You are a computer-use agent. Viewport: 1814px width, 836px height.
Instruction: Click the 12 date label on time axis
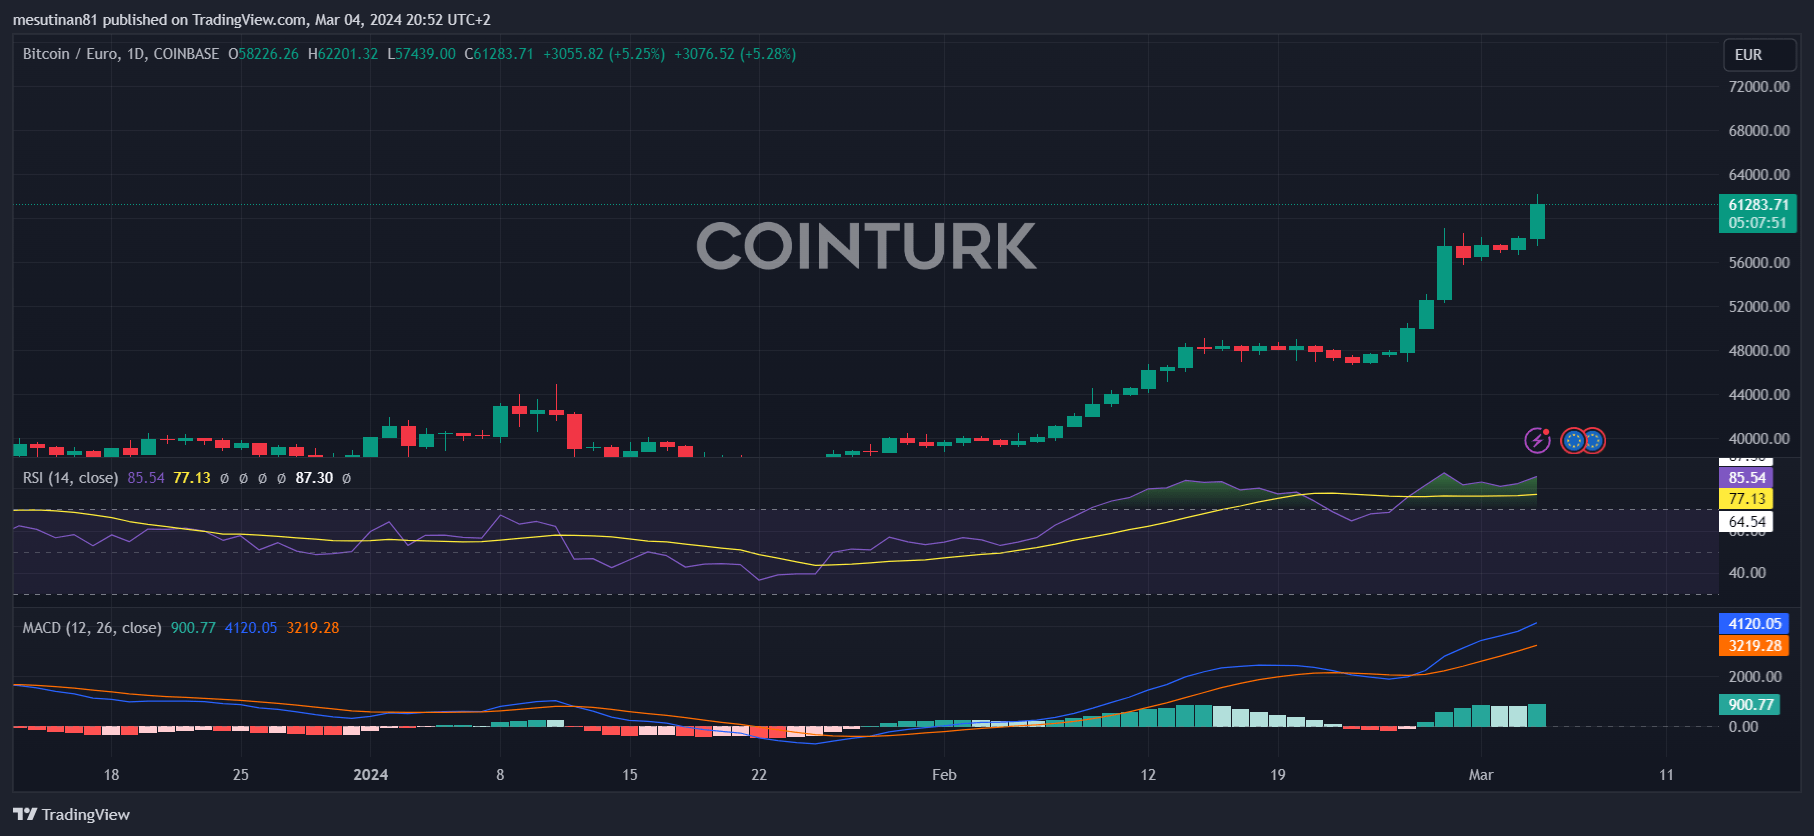click(1148, 775)
